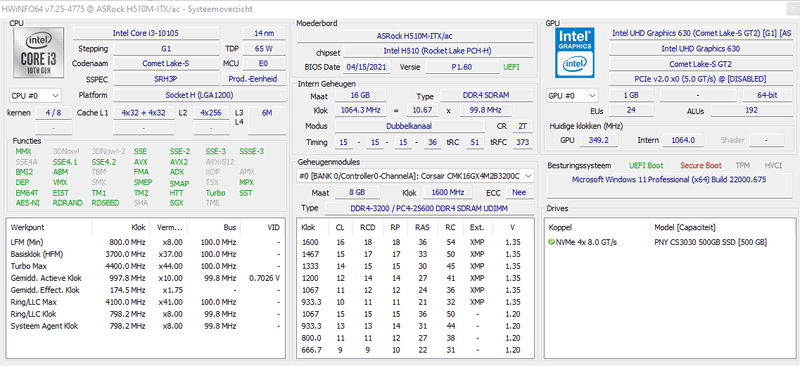Click the 4x32 + 4x32 L1 cache value
This screenshot has width=800, height=366.
[x=143, y=113]
